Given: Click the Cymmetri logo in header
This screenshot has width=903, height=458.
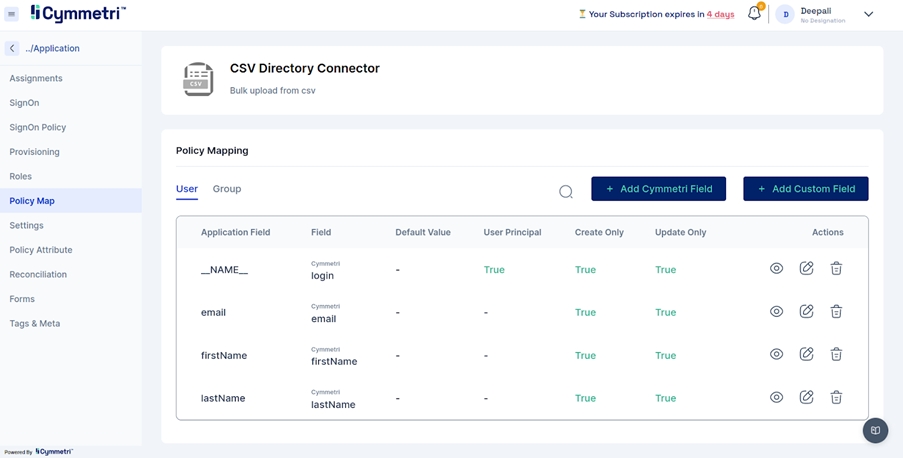Looking at the screenshot, I should [78, 14].
